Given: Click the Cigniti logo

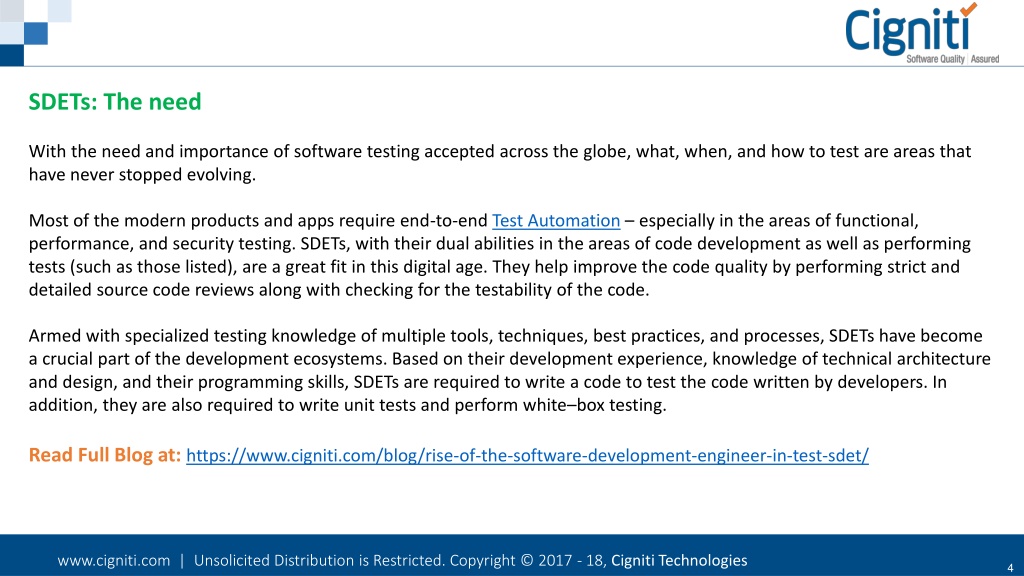Looking at the screenshot, I should click(922, 33).
